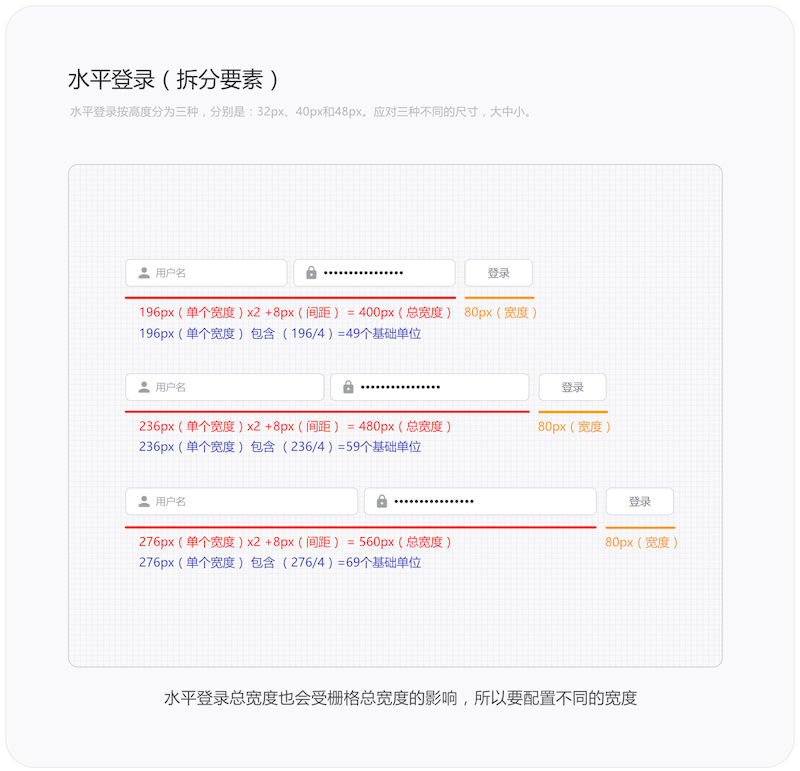Click the blue text '276/4）=69个基础单位'
The height and width of the screenshot is (771, 800).
point(356,563)
